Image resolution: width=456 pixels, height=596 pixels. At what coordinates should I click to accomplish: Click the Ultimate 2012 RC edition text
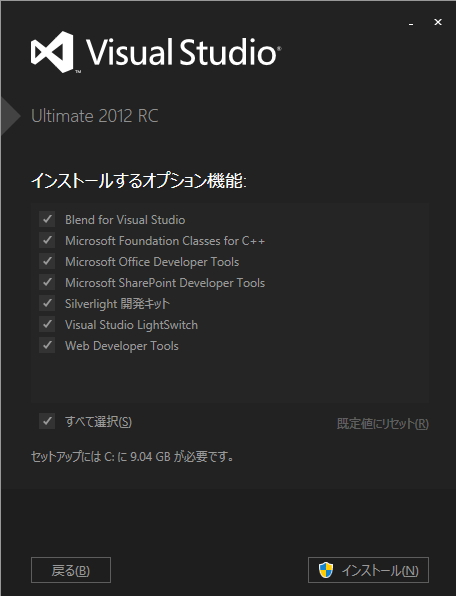tap(95, 116)
